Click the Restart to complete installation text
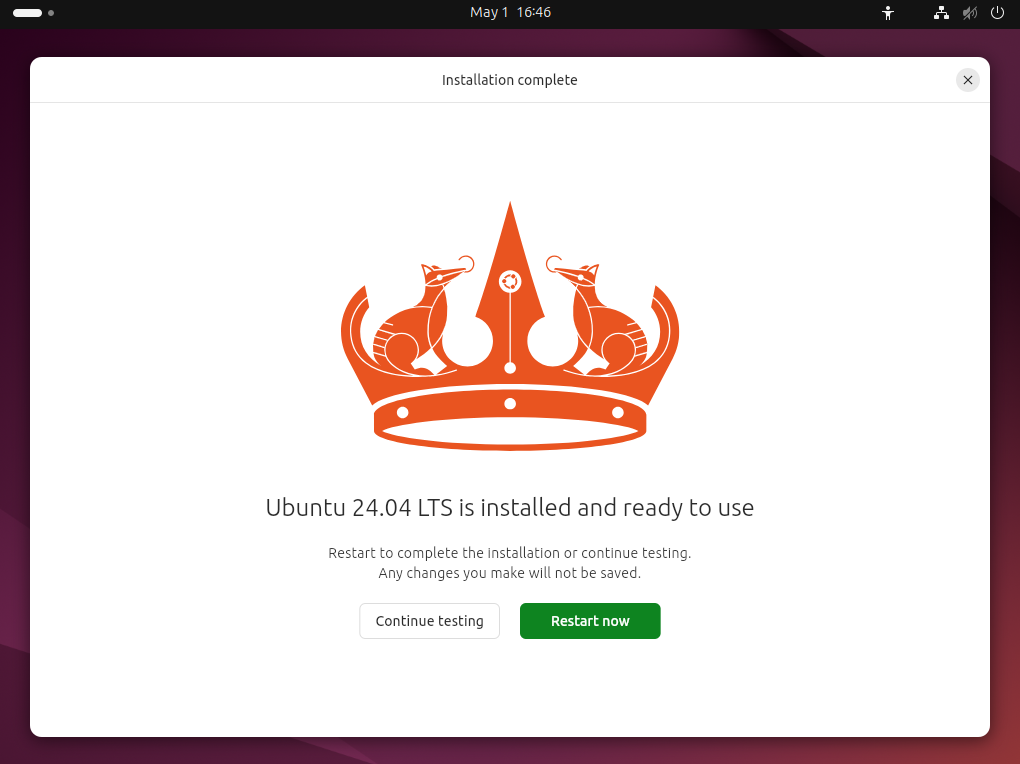This screenshot has width=1020, height=764. [x=510, y=553]
